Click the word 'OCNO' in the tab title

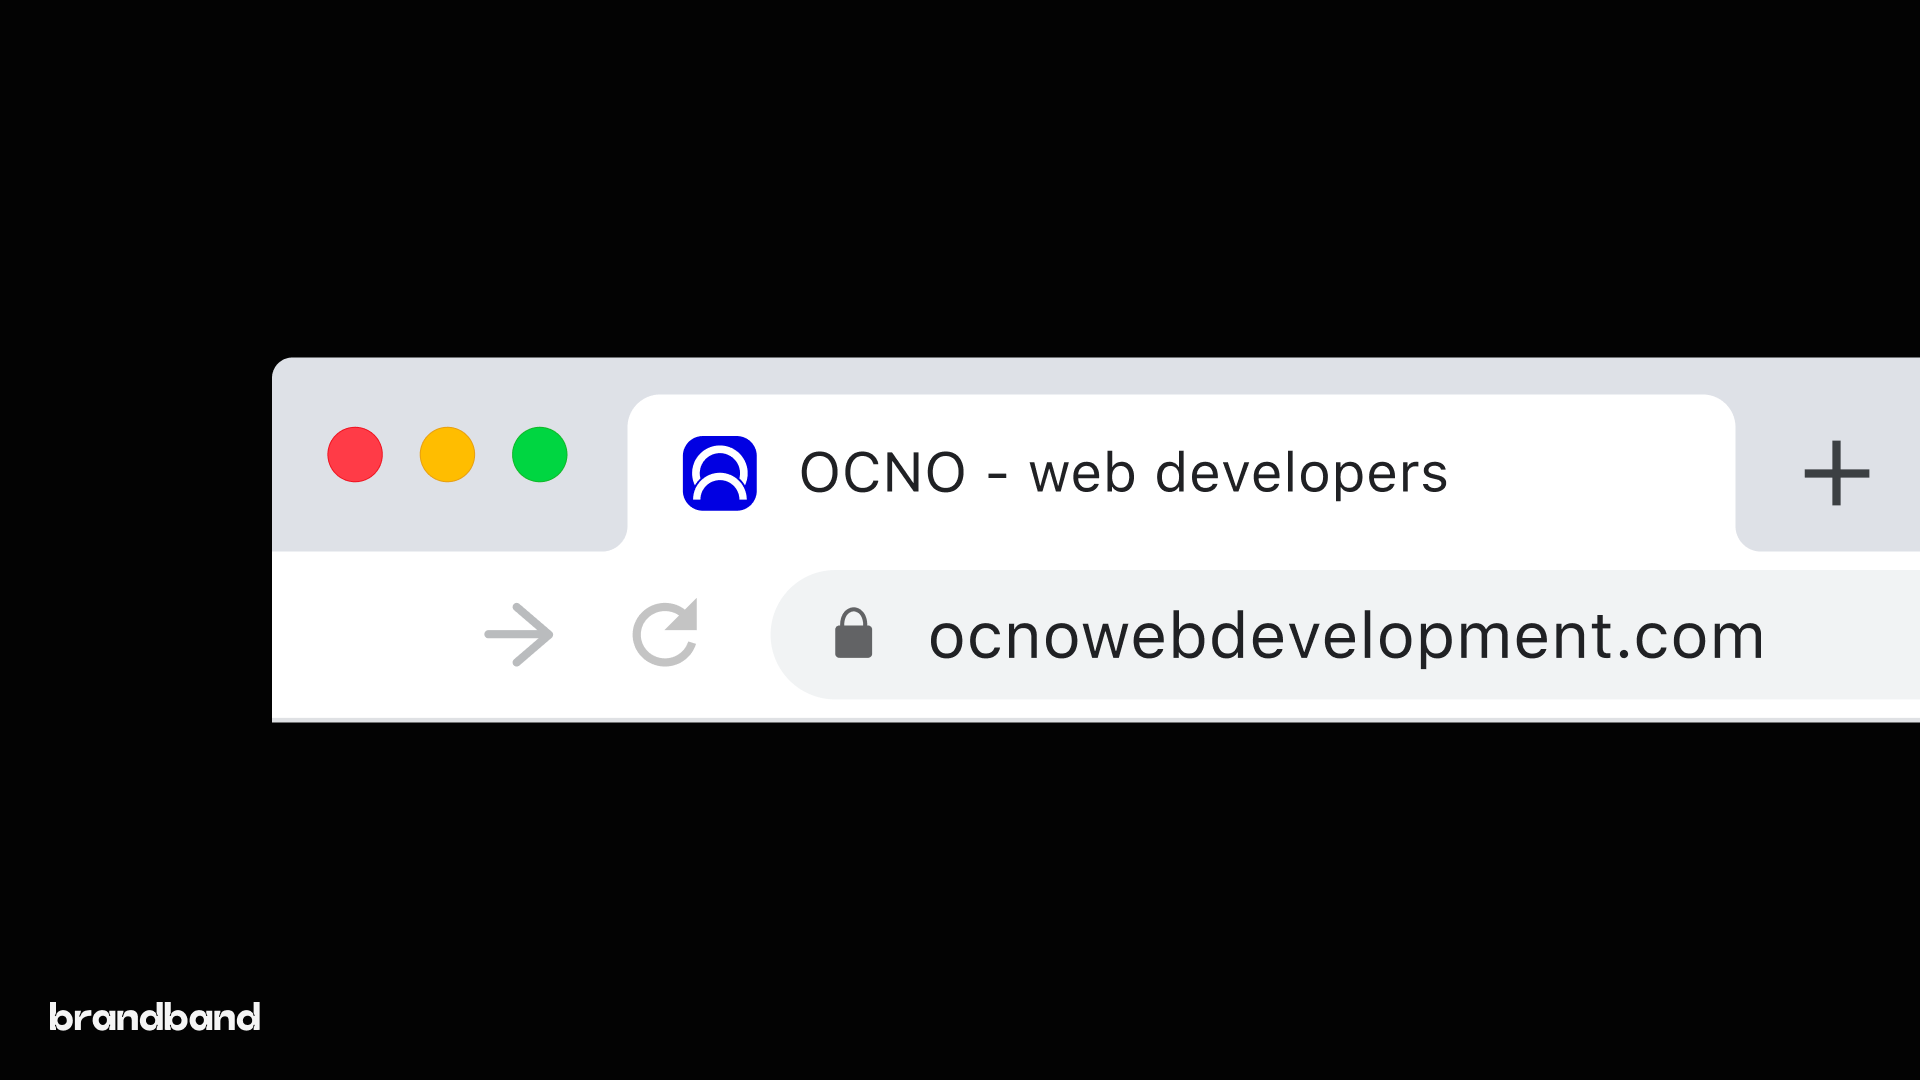point(883,474)
